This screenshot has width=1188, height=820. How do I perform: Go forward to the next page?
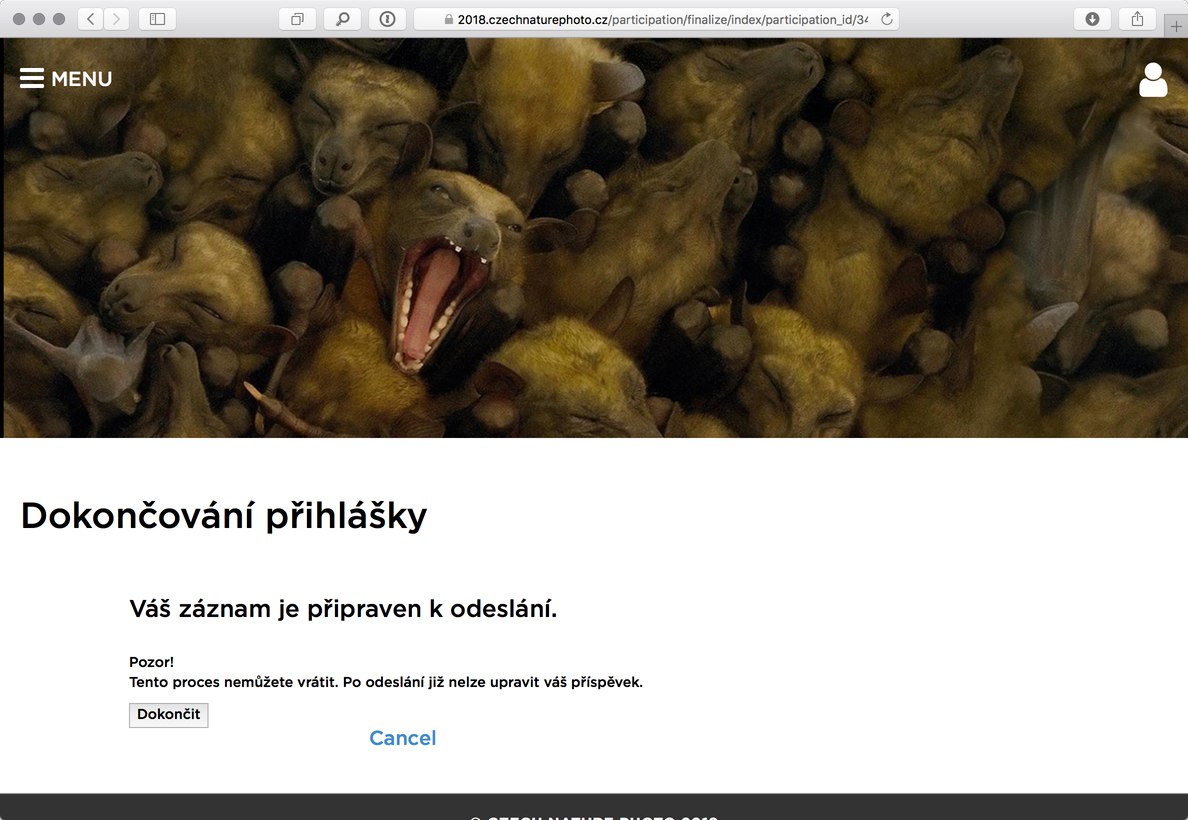[x=116, y=19]
